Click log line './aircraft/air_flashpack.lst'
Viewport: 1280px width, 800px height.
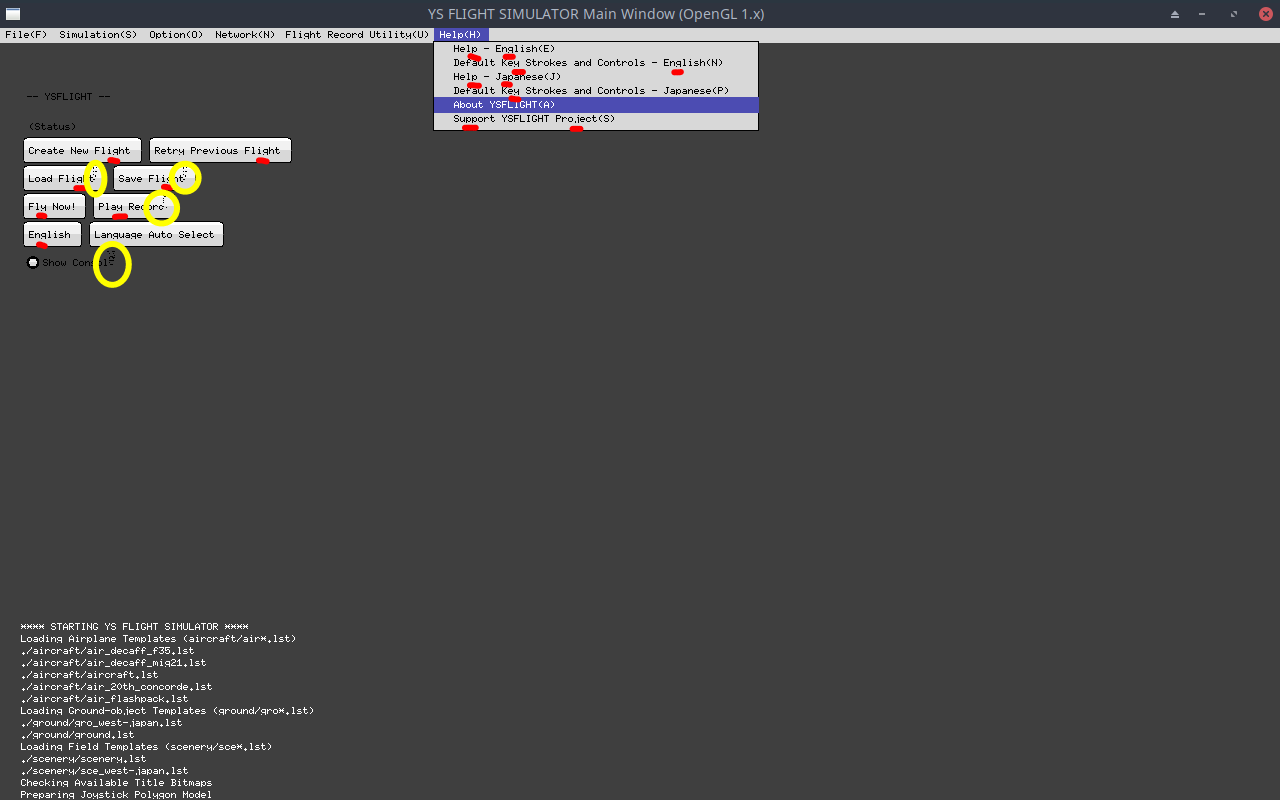[x=104, y=699]
